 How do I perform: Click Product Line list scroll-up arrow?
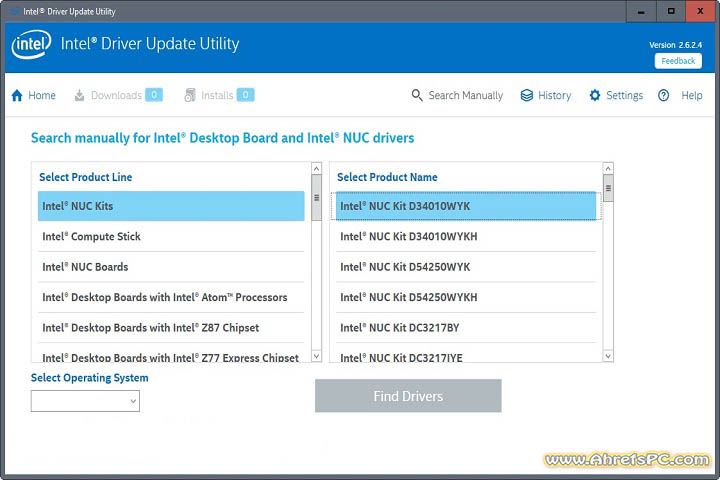tap(316, 169)
